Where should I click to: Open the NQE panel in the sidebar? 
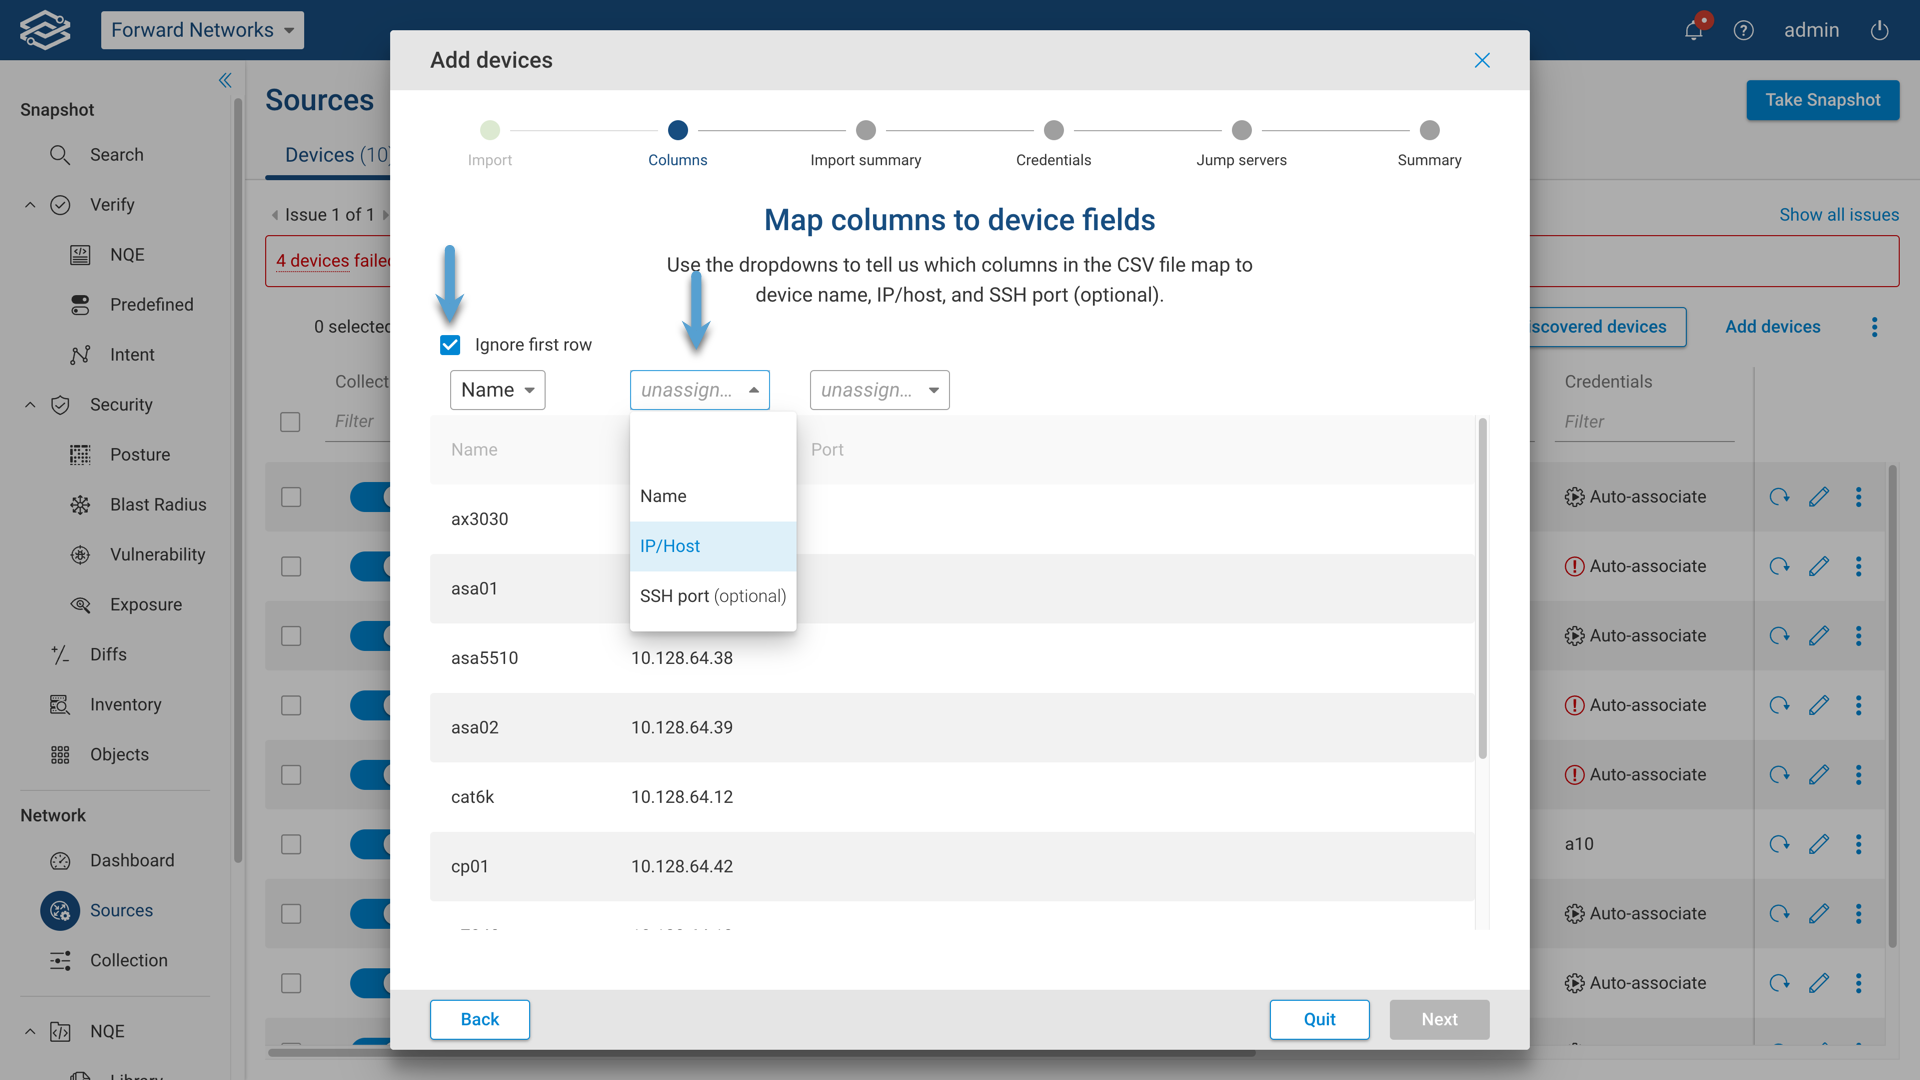pos(126,254)
